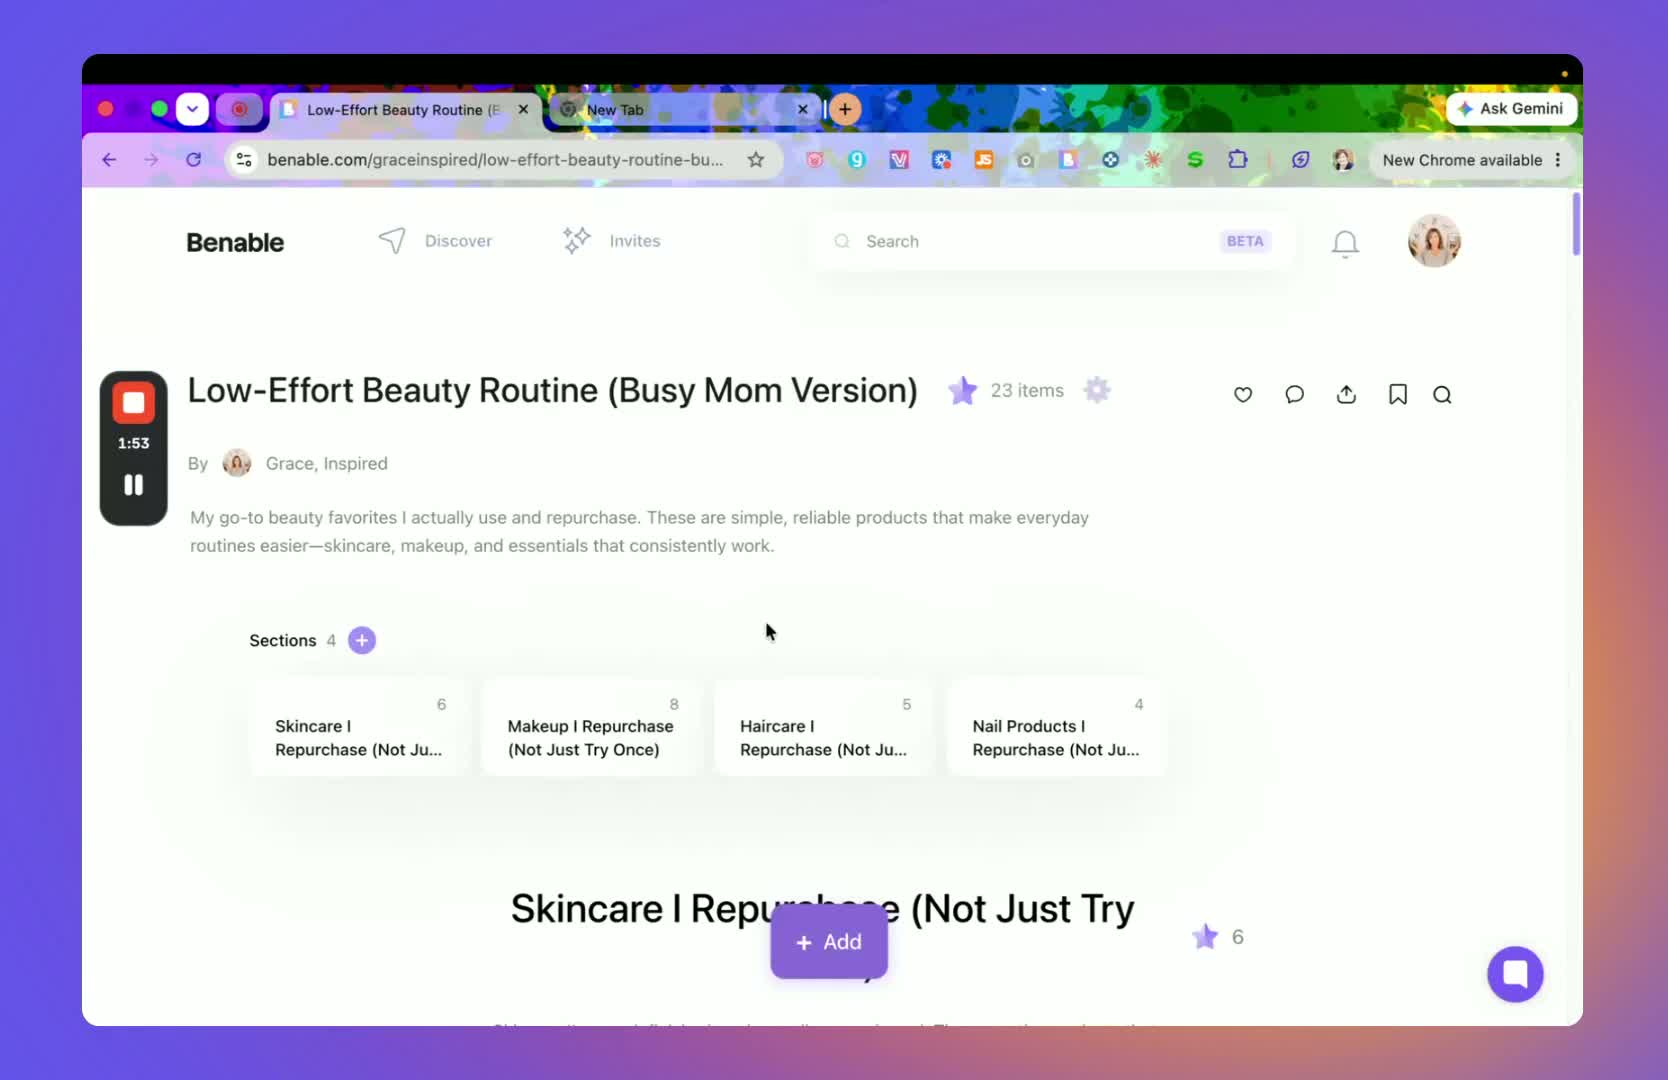Open author Grace, Inspired profile link
Viewport: 1668px width, 1080px height.
coord(326,463)
